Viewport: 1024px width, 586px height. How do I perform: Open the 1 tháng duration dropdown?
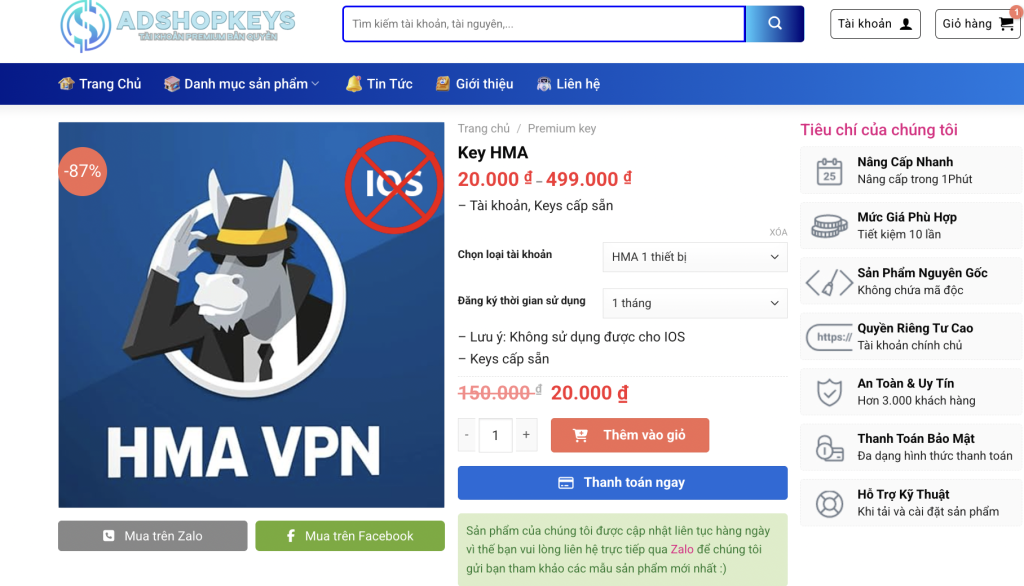[x=695, y=303]
